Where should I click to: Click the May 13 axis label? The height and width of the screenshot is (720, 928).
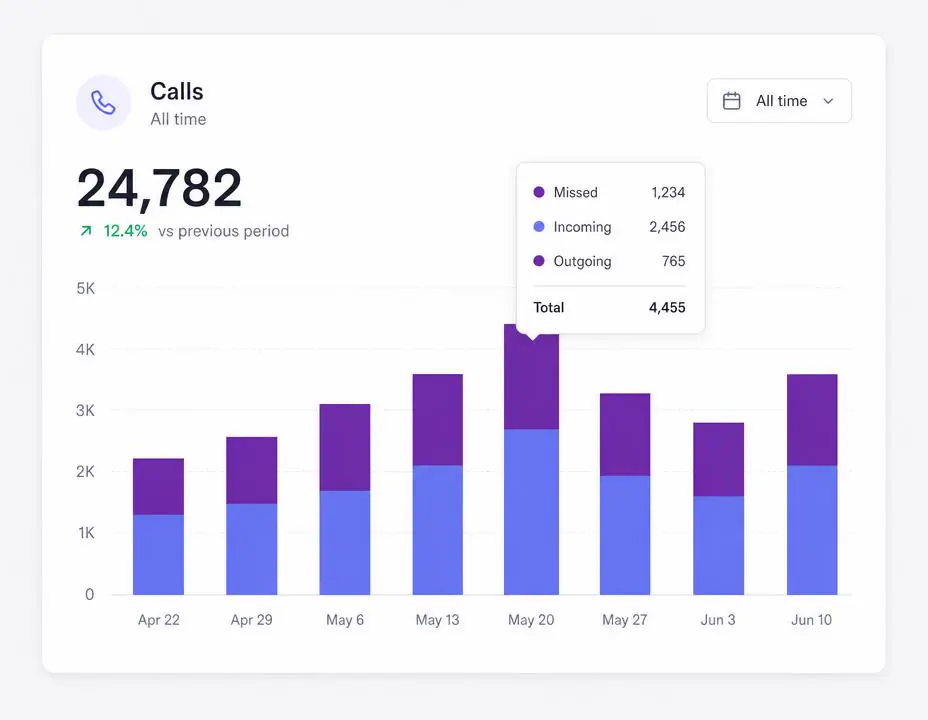[x=437, y=619]
